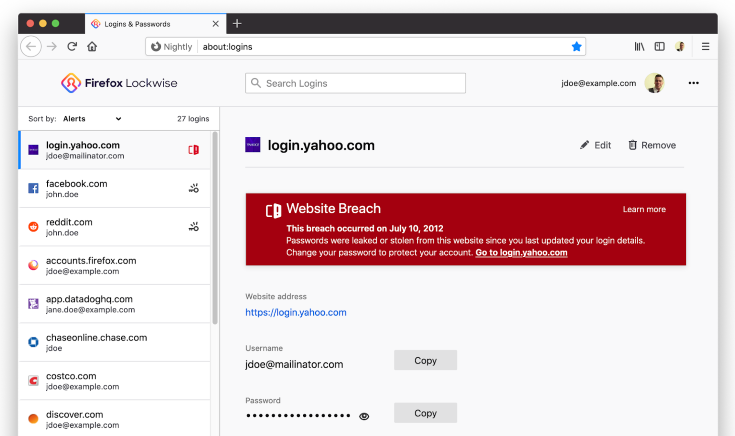
Task: Click the Discover favicon in list
Action: tap(33, 419)
